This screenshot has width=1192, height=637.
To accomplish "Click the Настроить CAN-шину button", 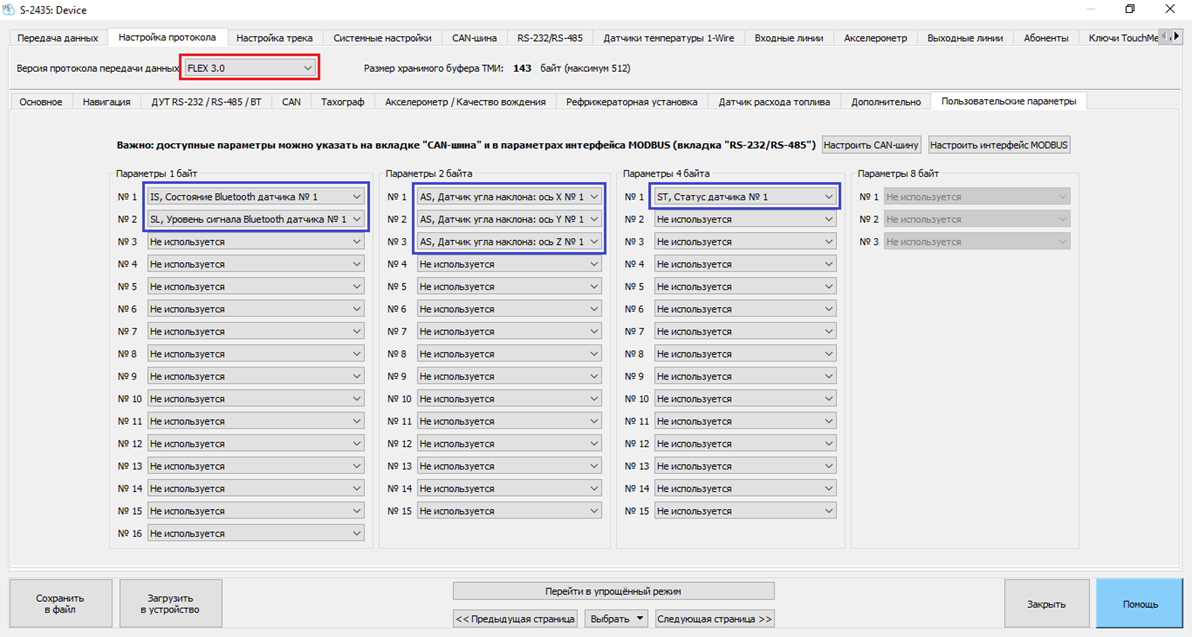I will [x=871, y=145].
